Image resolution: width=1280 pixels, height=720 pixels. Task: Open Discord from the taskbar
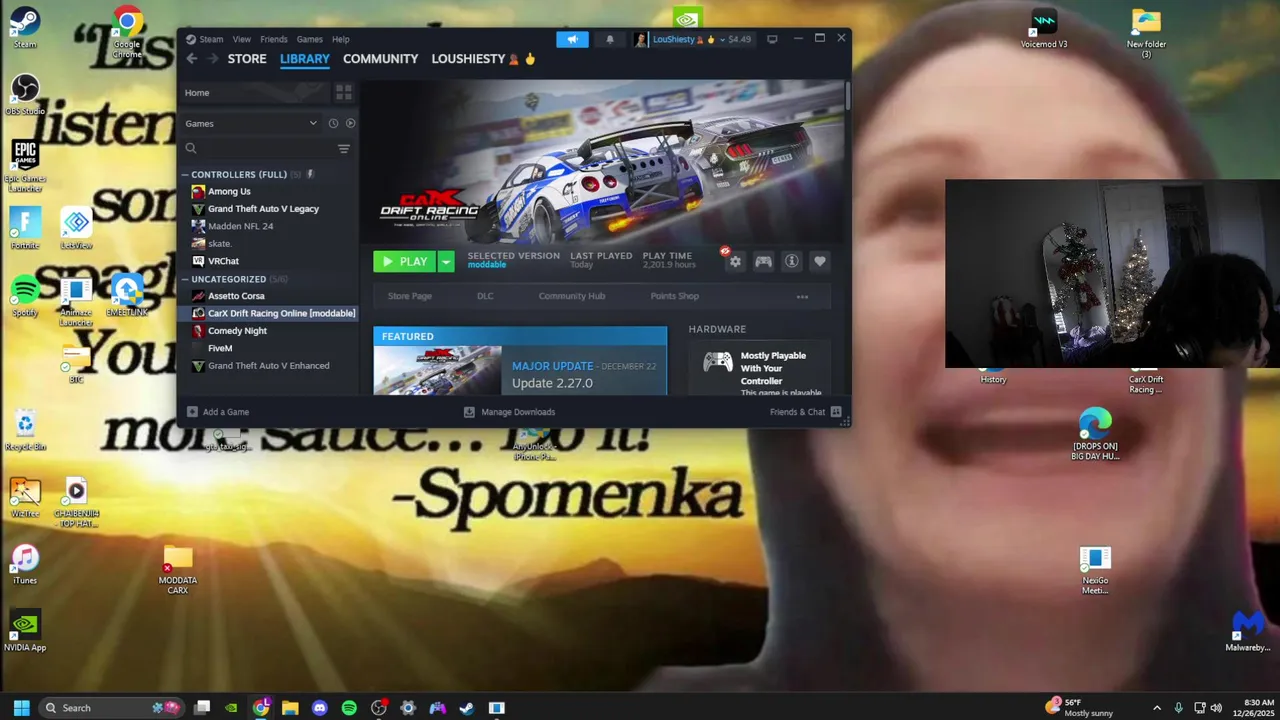point(319,708)
